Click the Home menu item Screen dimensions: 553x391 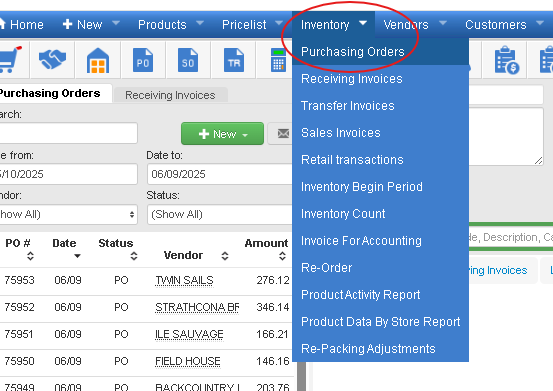point(22,25)
